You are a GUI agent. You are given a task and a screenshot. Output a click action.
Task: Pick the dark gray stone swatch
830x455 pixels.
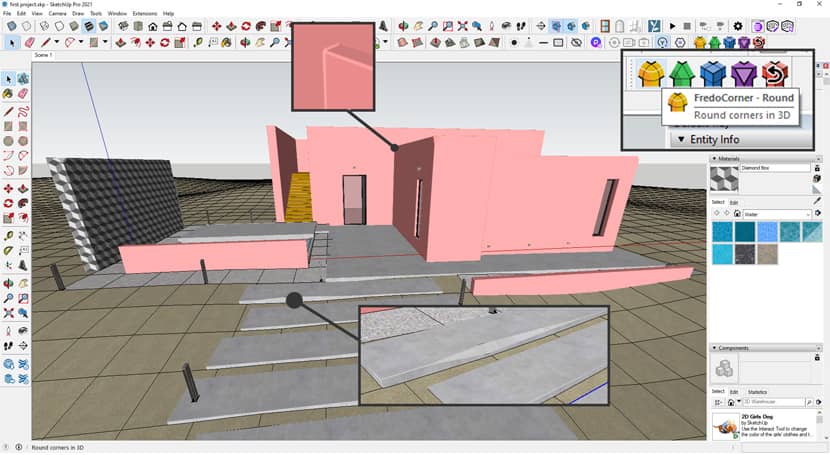pos(744,254)
